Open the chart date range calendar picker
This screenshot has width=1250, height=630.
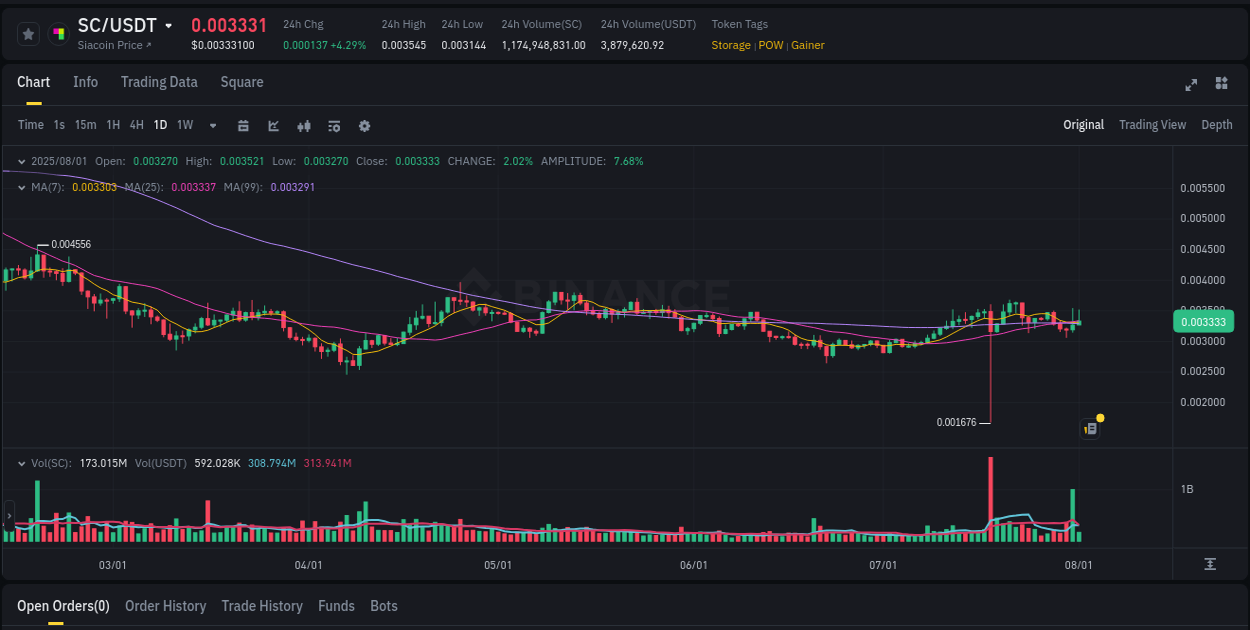[x=243, y=125]
